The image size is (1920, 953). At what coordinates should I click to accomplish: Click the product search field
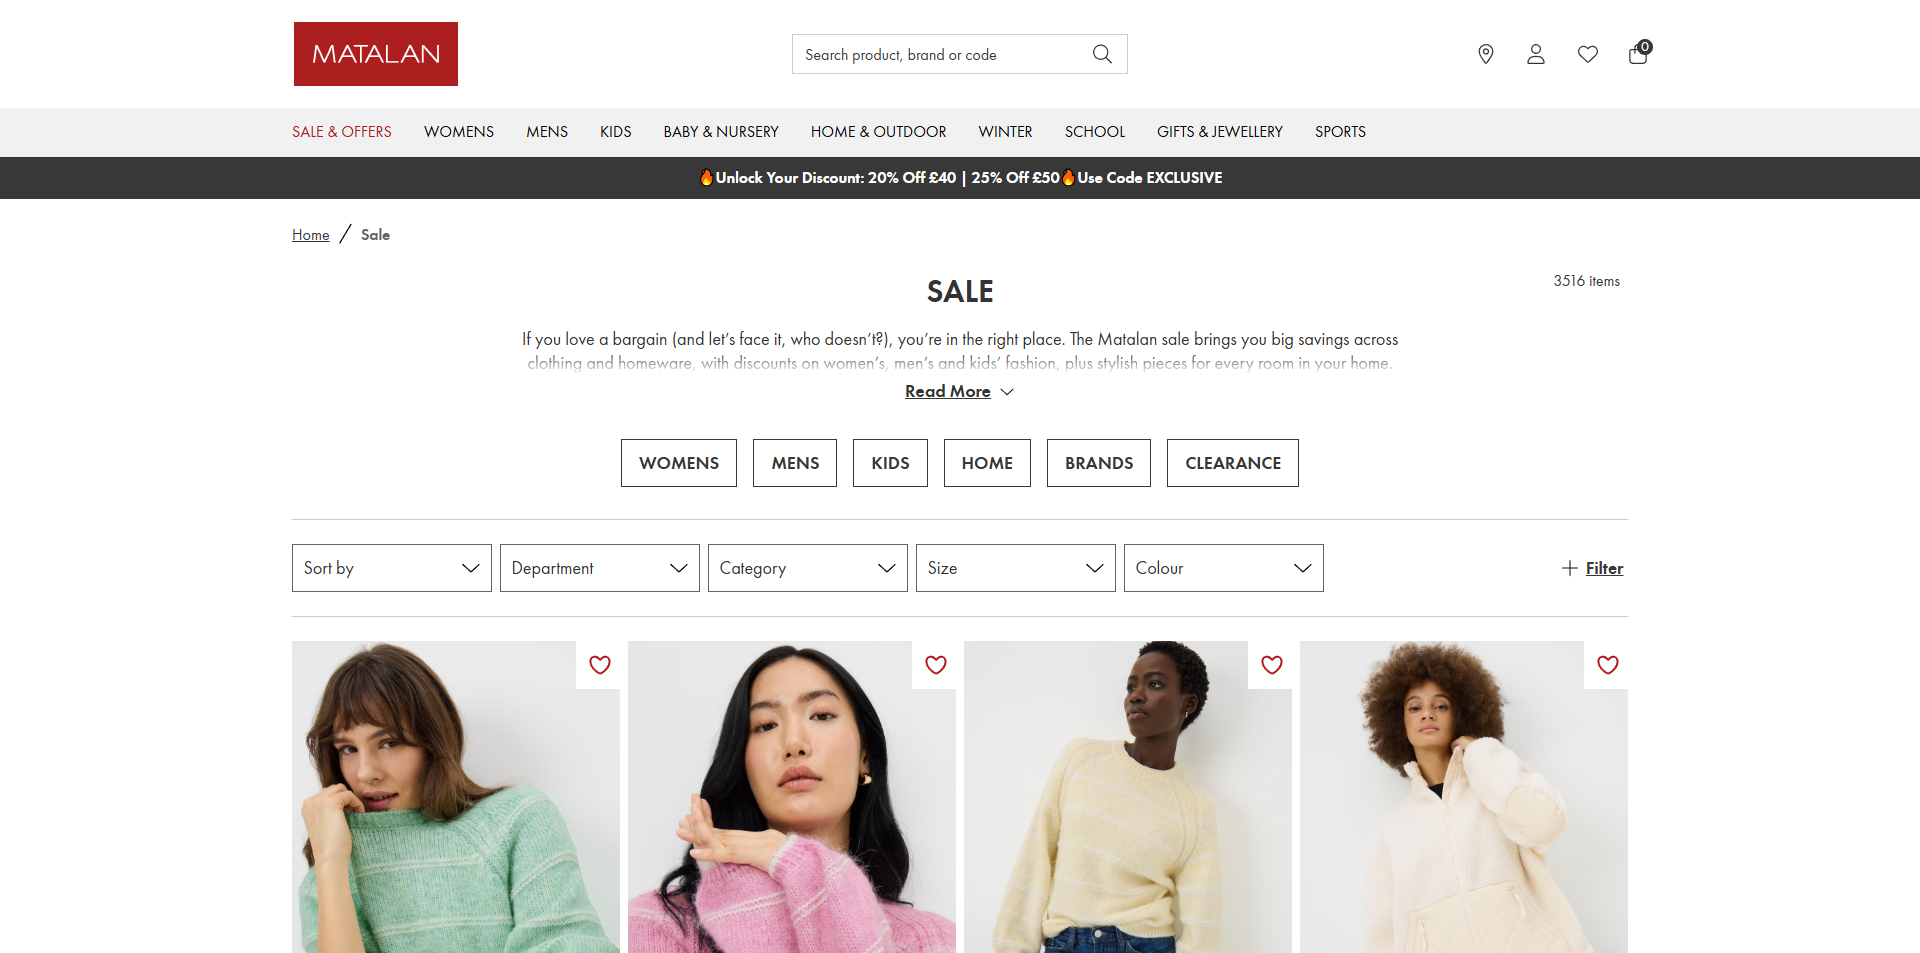tap(940, 54)
